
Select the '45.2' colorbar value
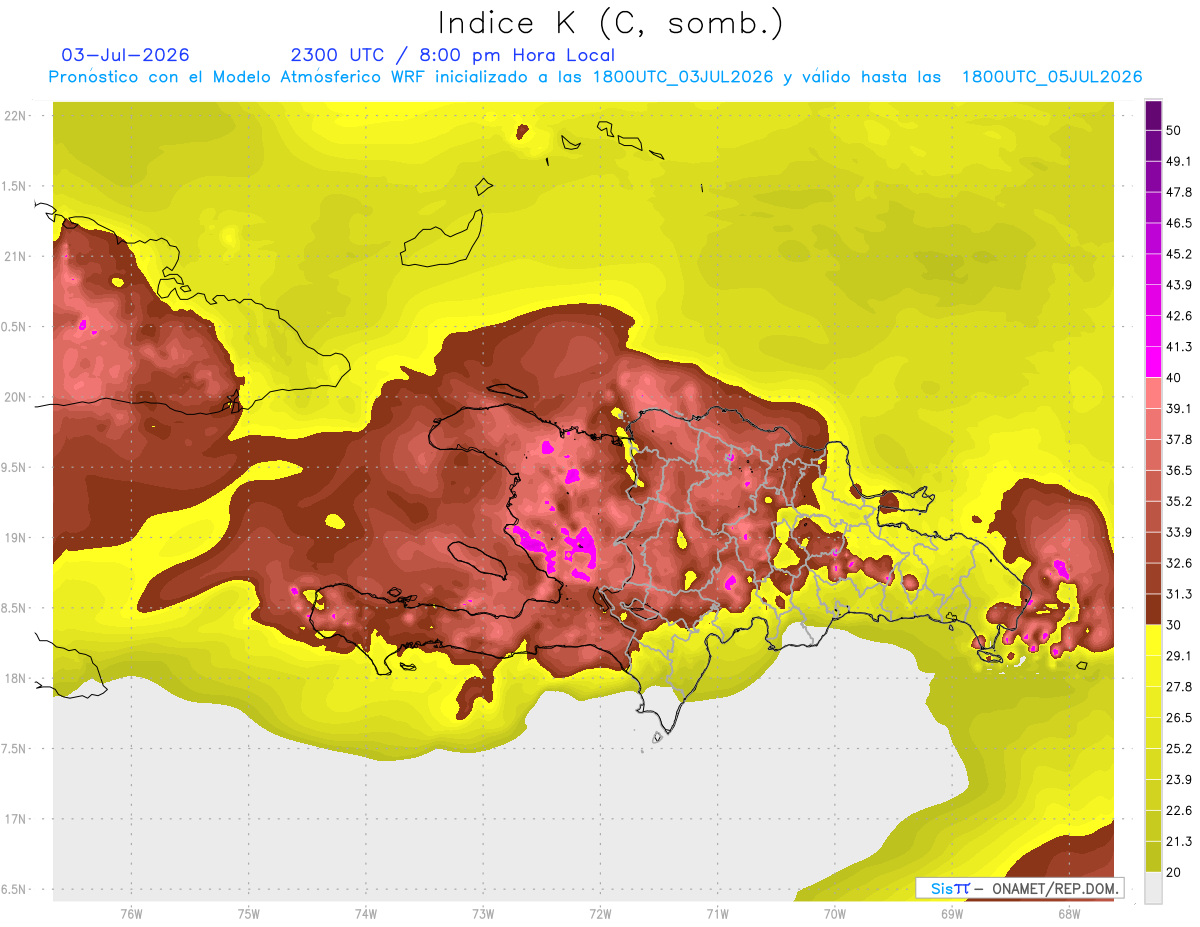[x=1181, y=254]
